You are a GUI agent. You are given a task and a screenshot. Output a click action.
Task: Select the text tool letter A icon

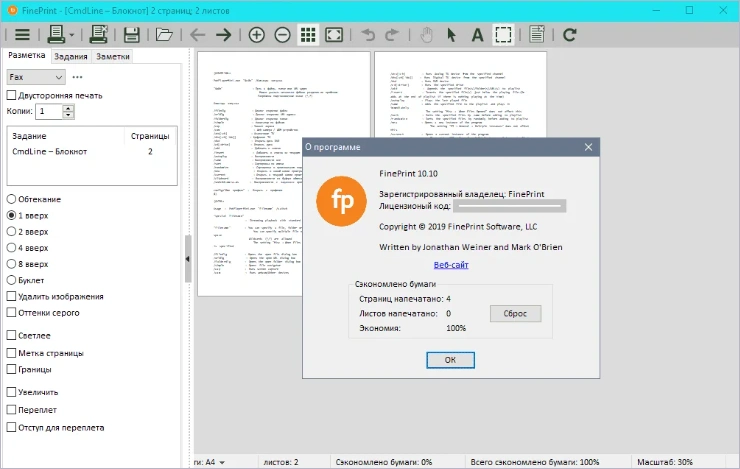click(x=477, y=35)
